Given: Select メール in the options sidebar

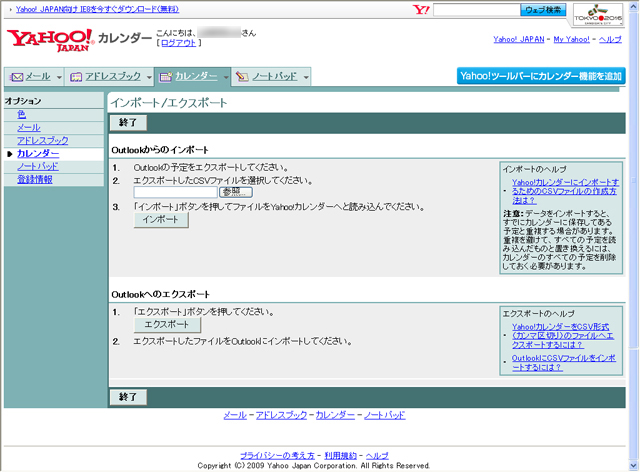Looking at the screenshot, I should (29, 128).
